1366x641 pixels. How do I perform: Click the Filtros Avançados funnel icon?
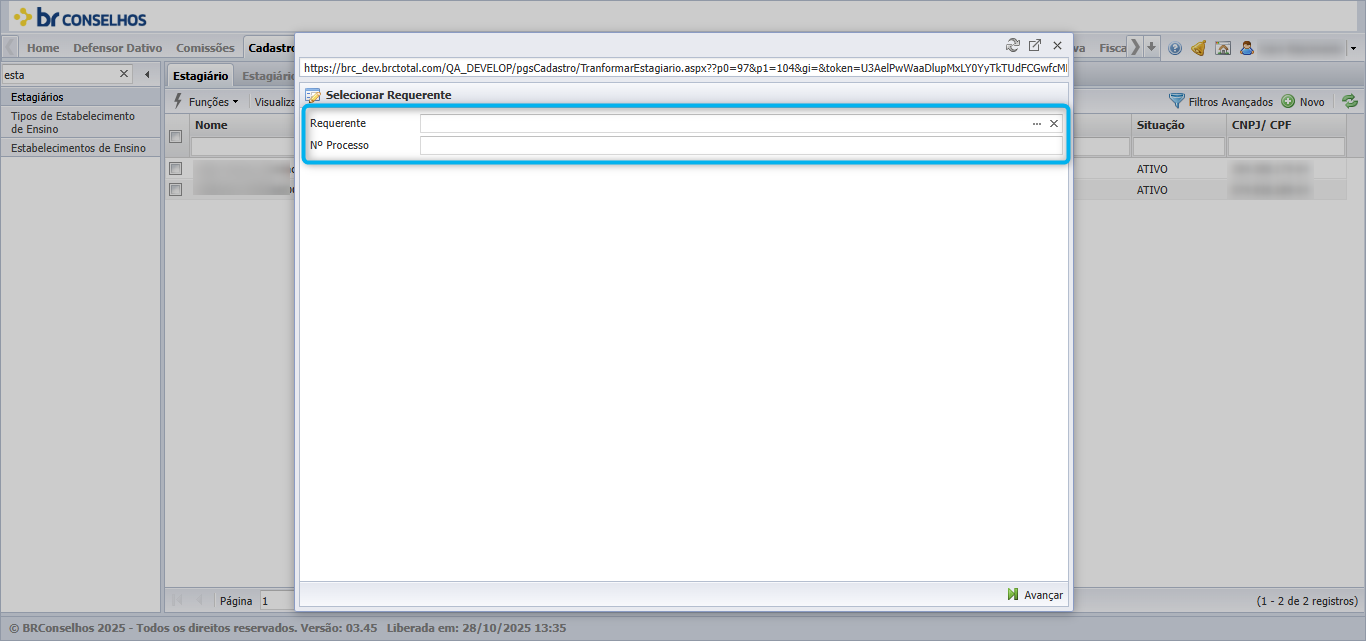coord(1177,101)
